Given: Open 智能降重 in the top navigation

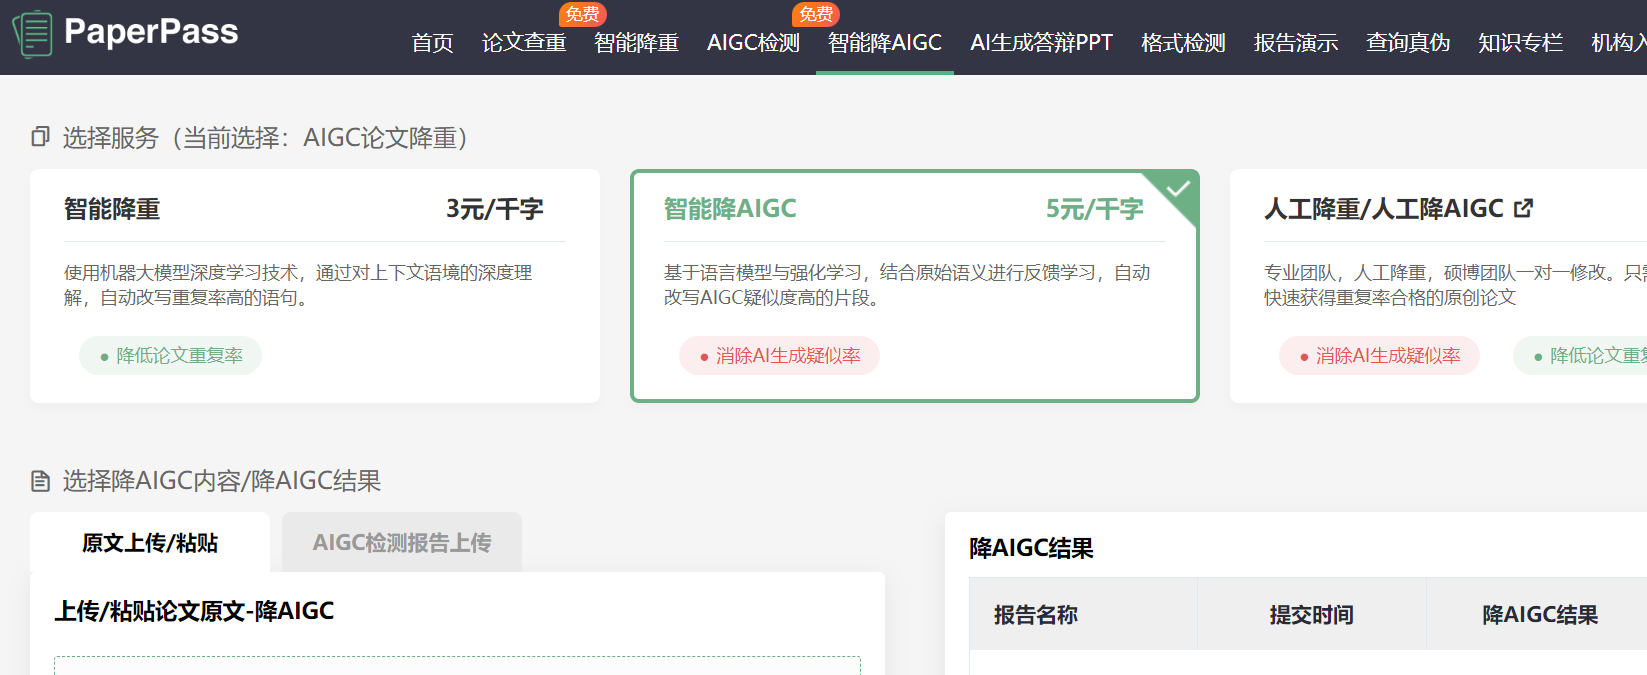Looking at the screenshot, I should click(636, 43).
